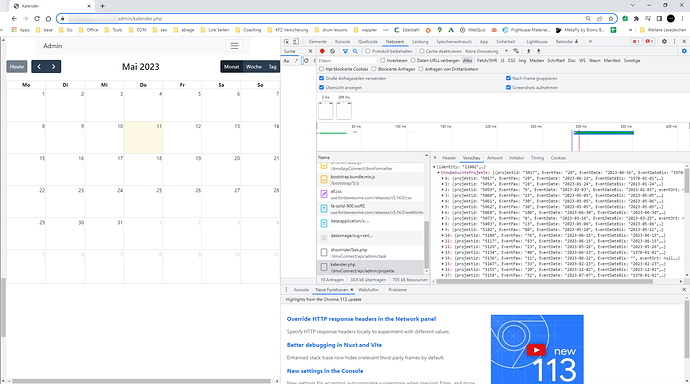Filter requests by Fetch/XHR type
The image size is (690, 384).
pos(486,61)
